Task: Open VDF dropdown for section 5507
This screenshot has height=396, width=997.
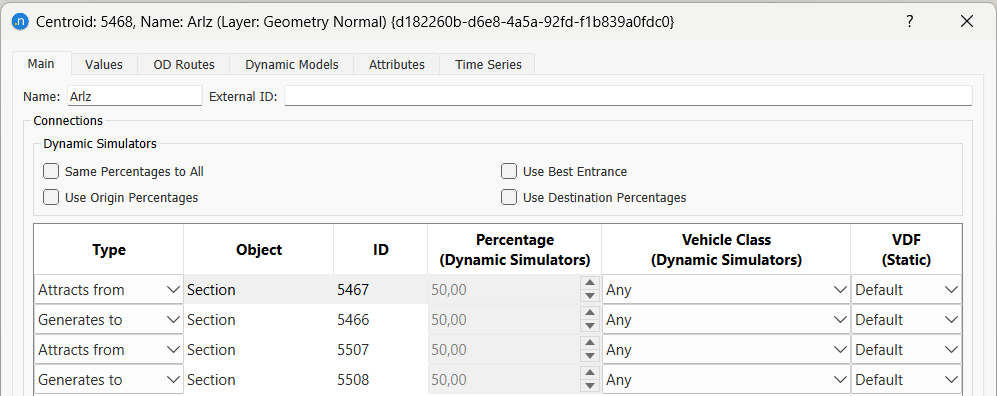Action: 906,350
